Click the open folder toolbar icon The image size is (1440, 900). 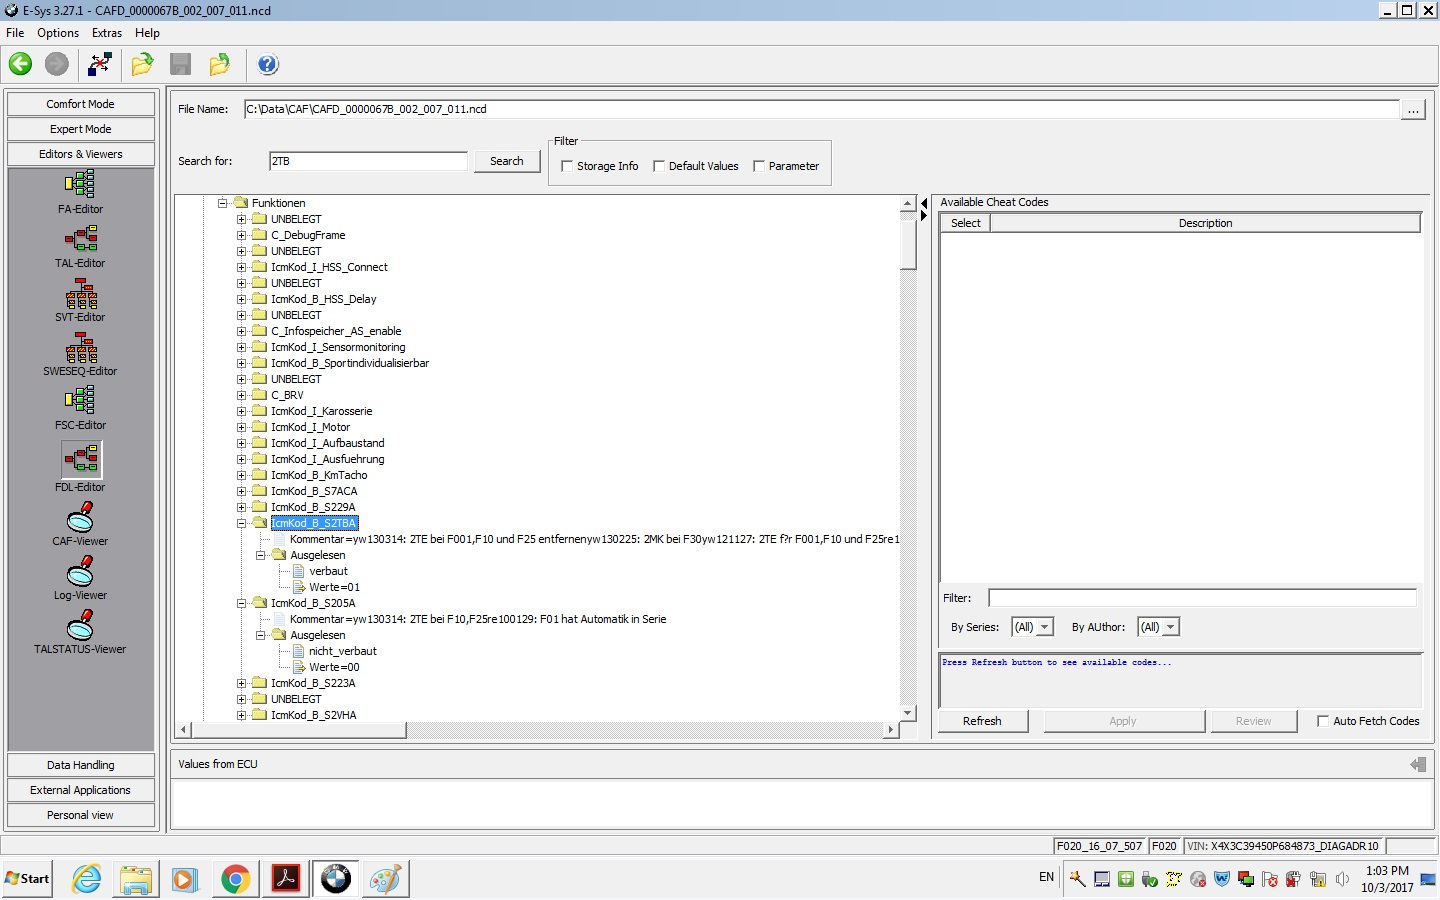[x=142, y=65]
